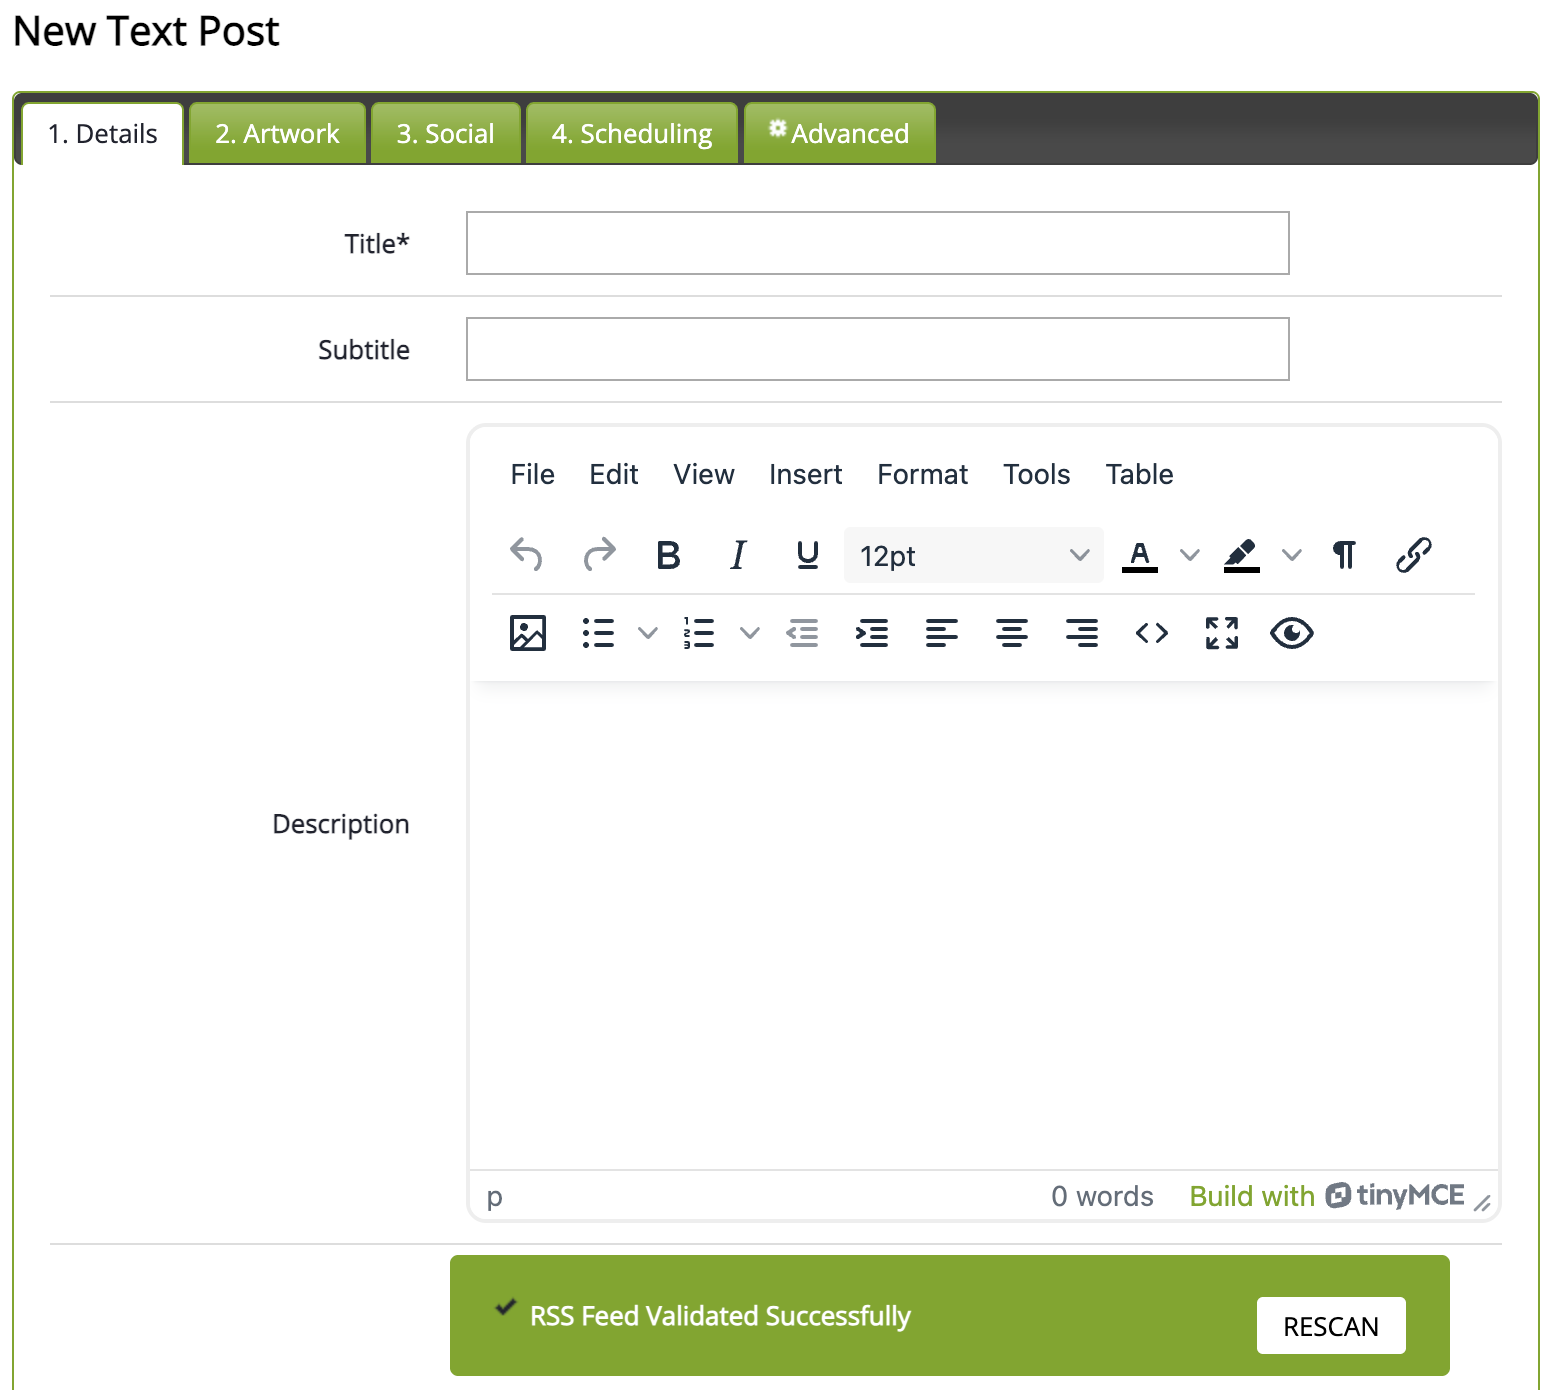The height and width of the screenshot is (1390, 1552).
Task: Open the 12pt font size dropdown
Action: coord(973,555)
